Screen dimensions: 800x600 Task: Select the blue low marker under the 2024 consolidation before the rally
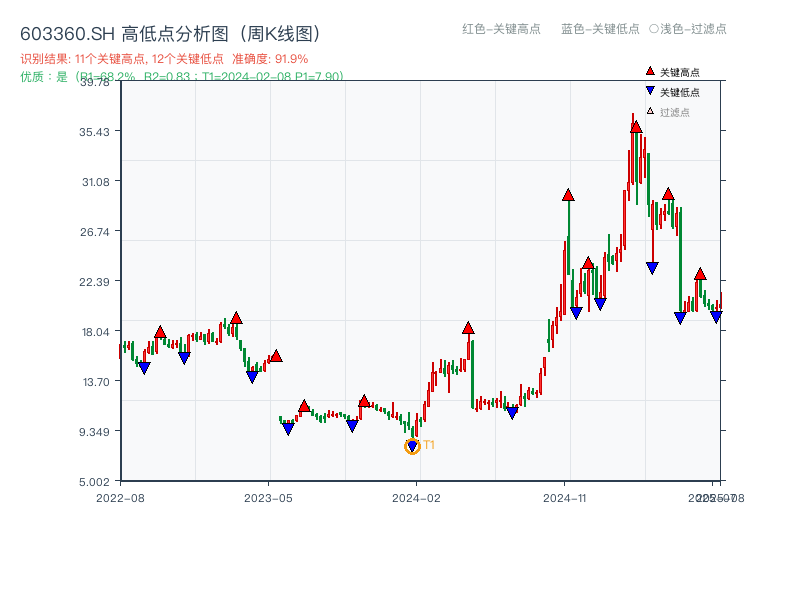click(512, 413)
